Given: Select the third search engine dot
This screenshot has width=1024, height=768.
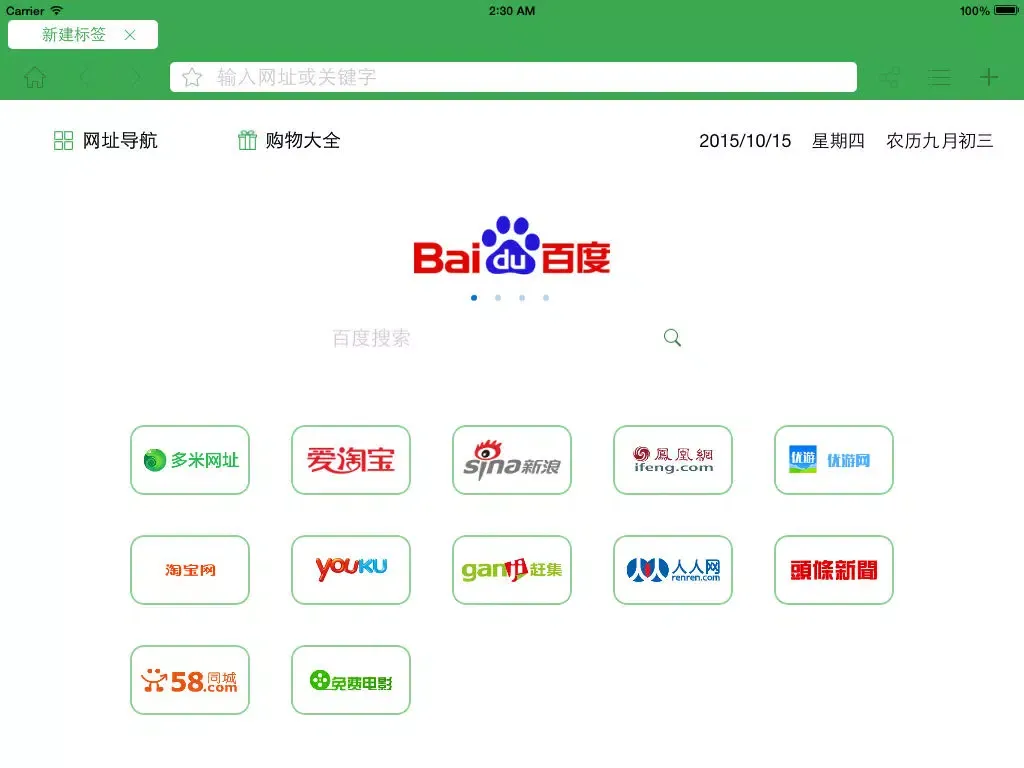Looking at the screenshot, I should 522,298.
